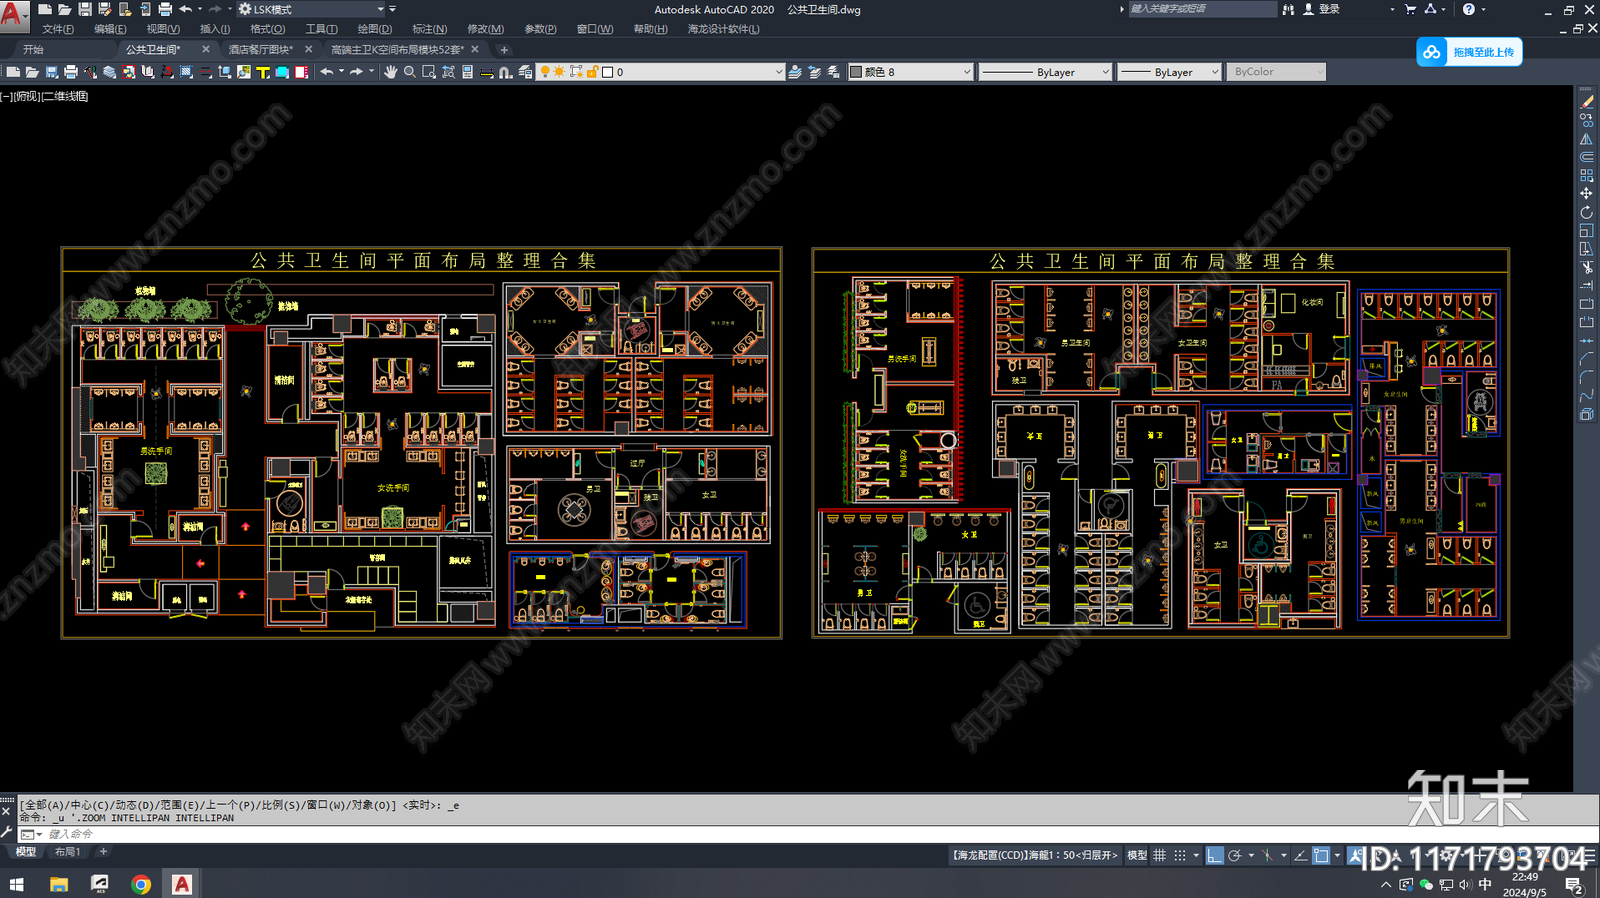Viewport: 1600px width, 898px height.
Task: Open the 绘图(D) menu
Action: click(x=374, y=29)
